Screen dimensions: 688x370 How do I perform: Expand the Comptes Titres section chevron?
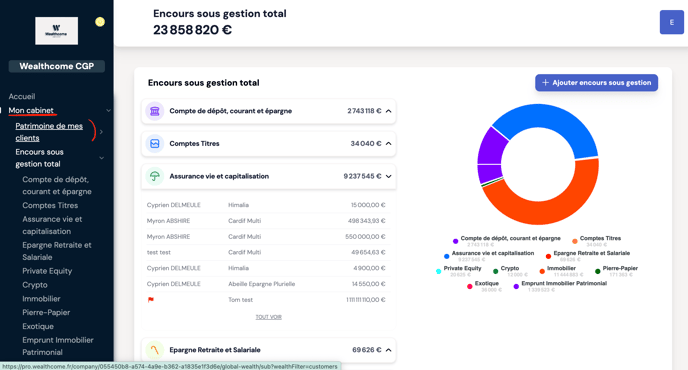(388, 144)
